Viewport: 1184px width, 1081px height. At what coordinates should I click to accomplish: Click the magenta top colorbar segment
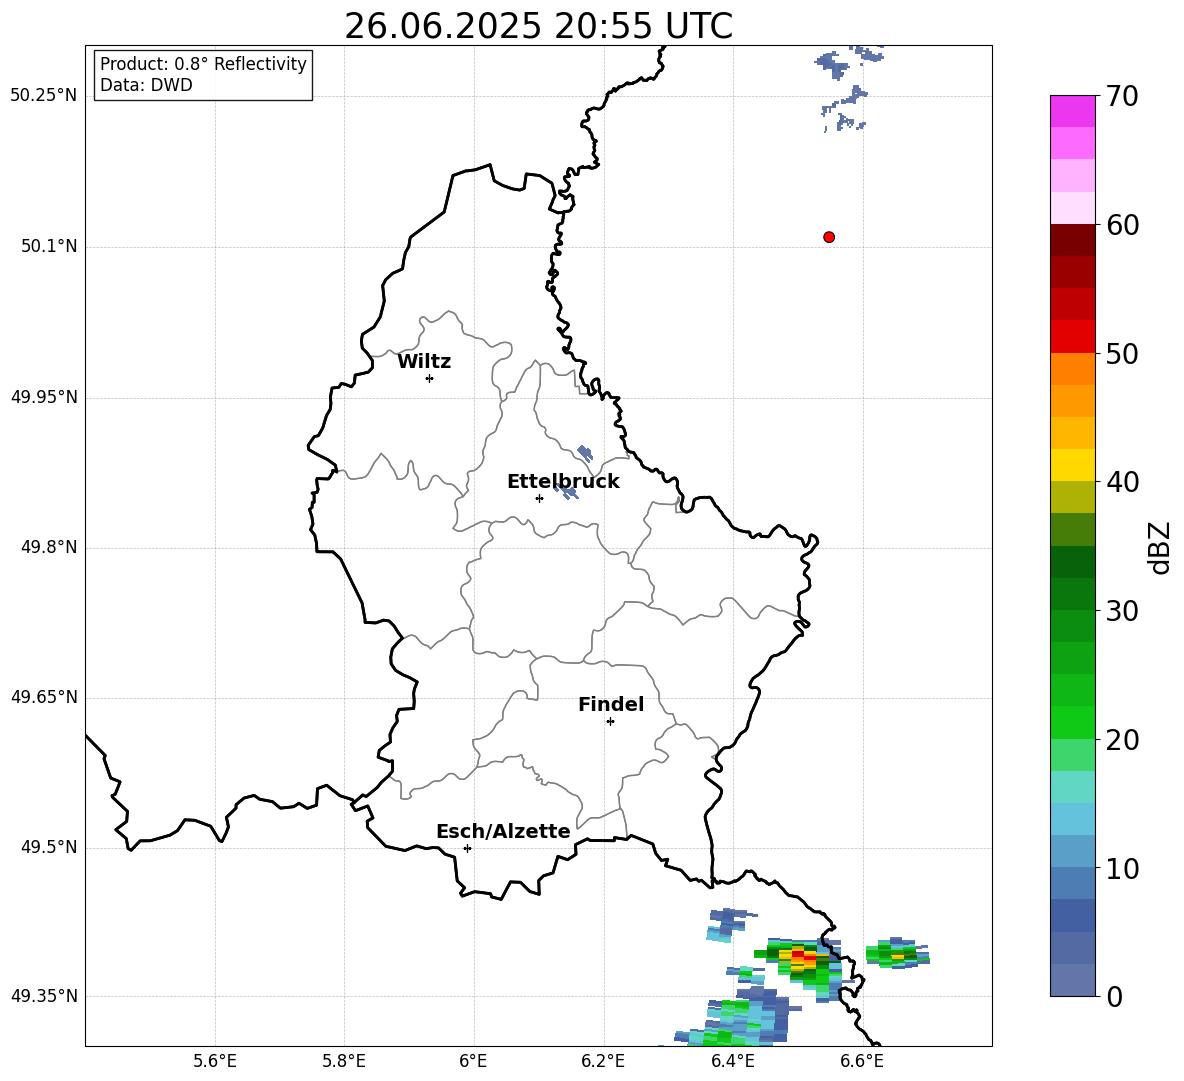(1072, 111)
